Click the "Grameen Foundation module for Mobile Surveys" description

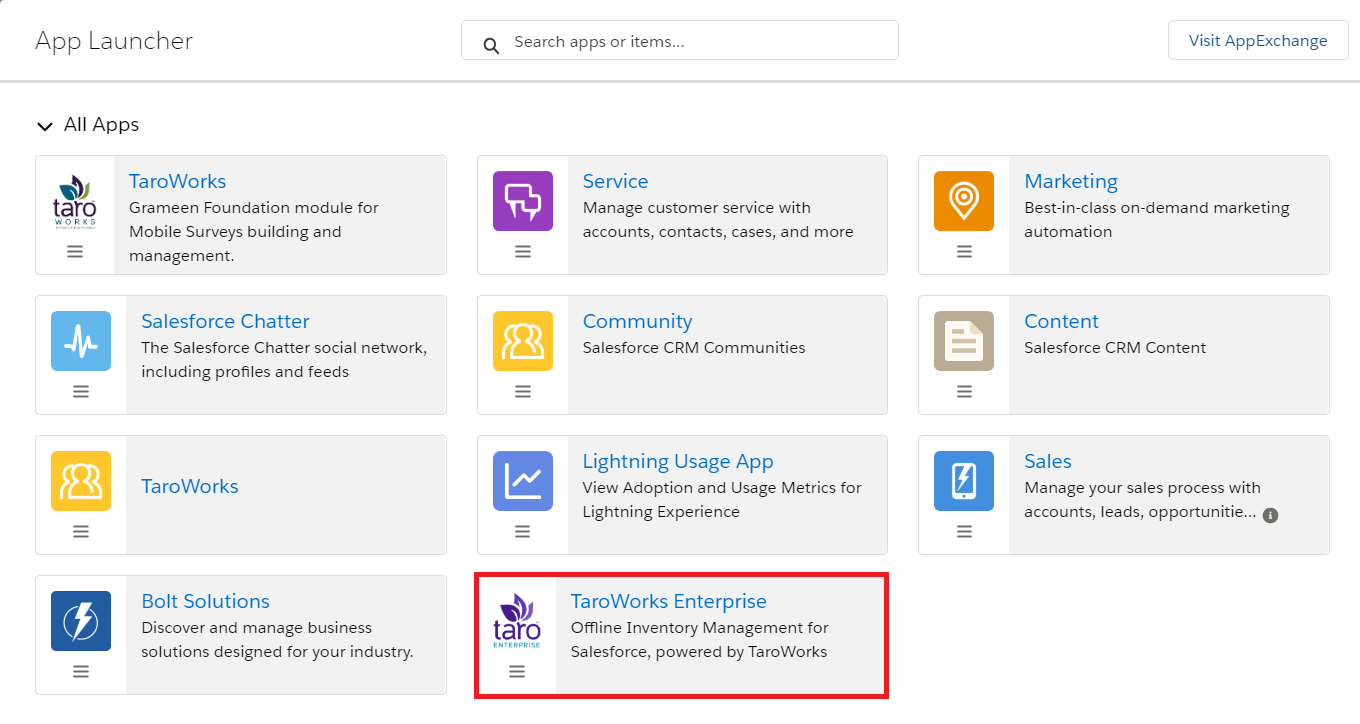pos(254,232)
